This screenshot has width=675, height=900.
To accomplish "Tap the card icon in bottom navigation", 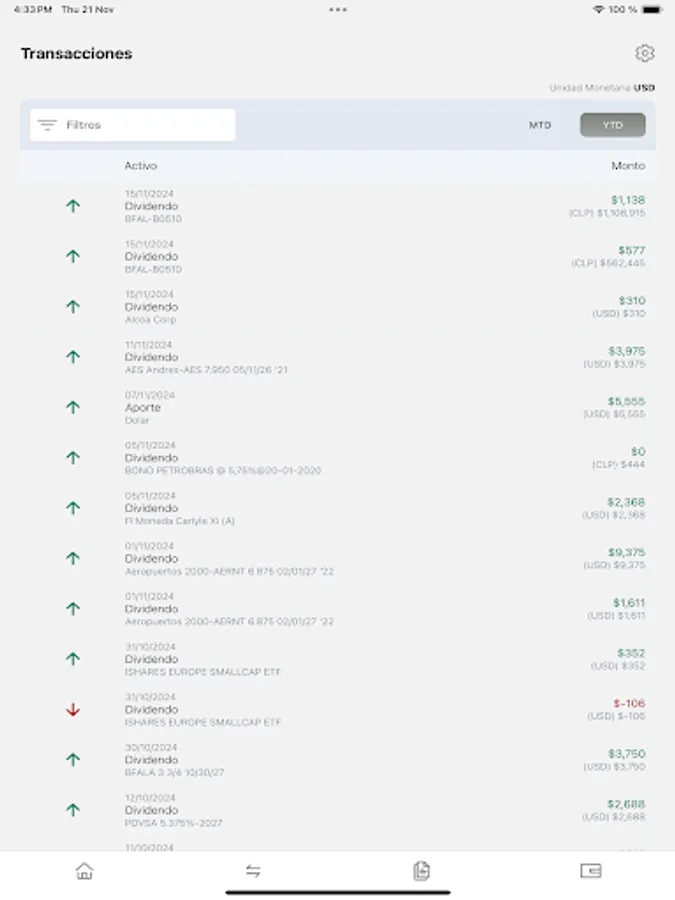I will [x=590, y=871].
